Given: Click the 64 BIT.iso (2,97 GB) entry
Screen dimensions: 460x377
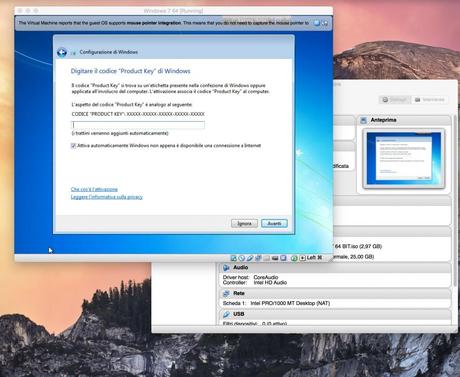Looking at the screenshot, I should (x=358, y=246).
